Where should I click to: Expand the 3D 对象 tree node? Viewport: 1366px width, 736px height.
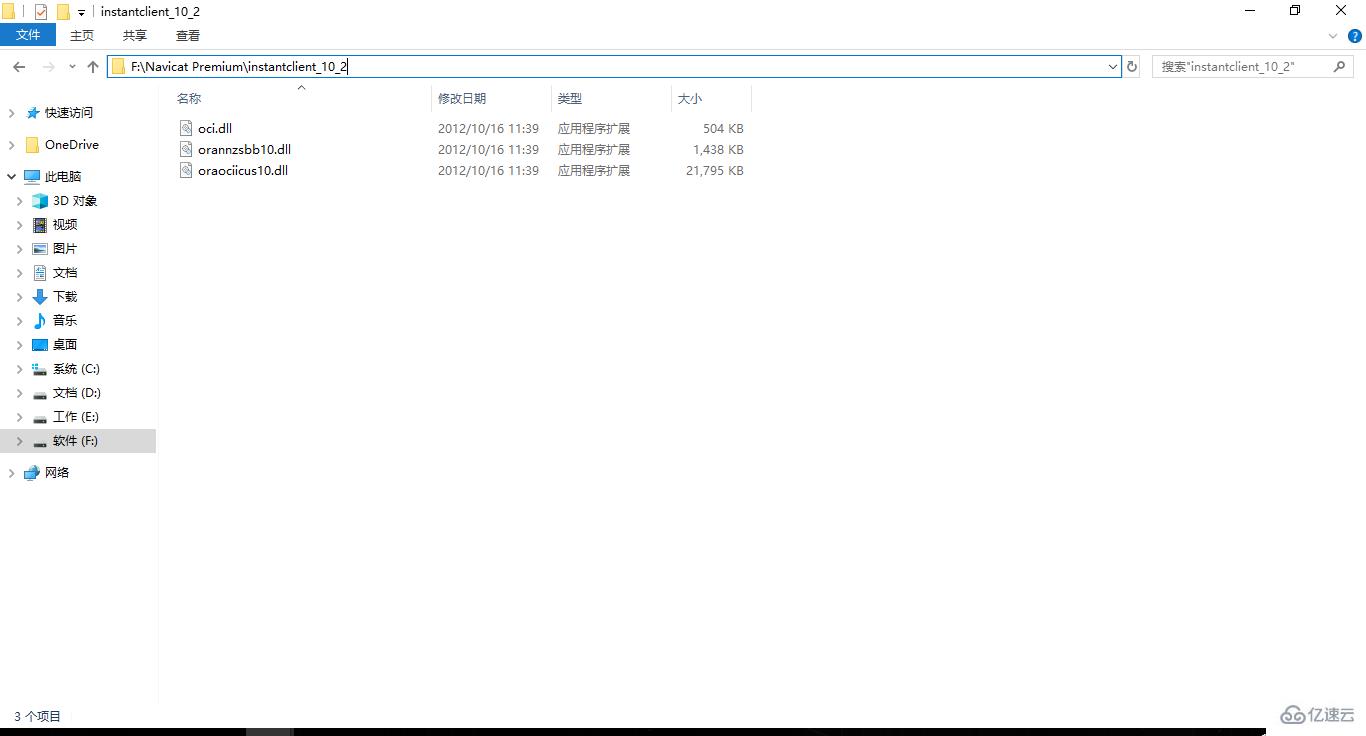click(20, 200)
